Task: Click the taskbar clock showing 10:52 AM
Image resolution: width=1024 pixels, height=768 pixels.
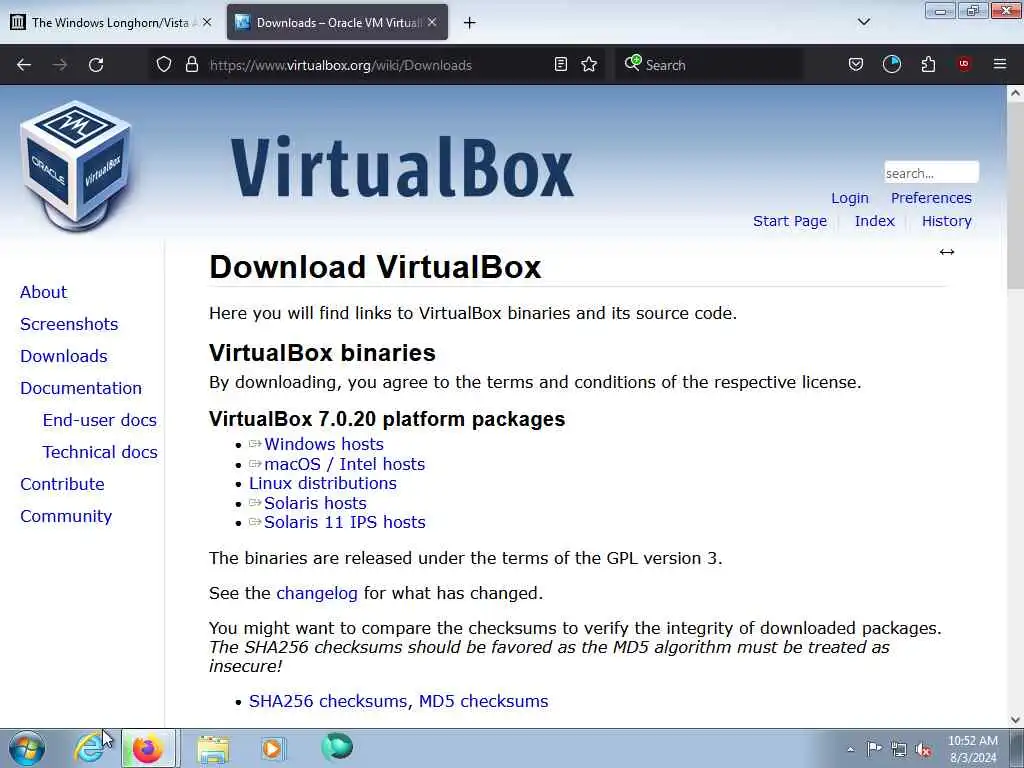Action: [x=973, y=748]
